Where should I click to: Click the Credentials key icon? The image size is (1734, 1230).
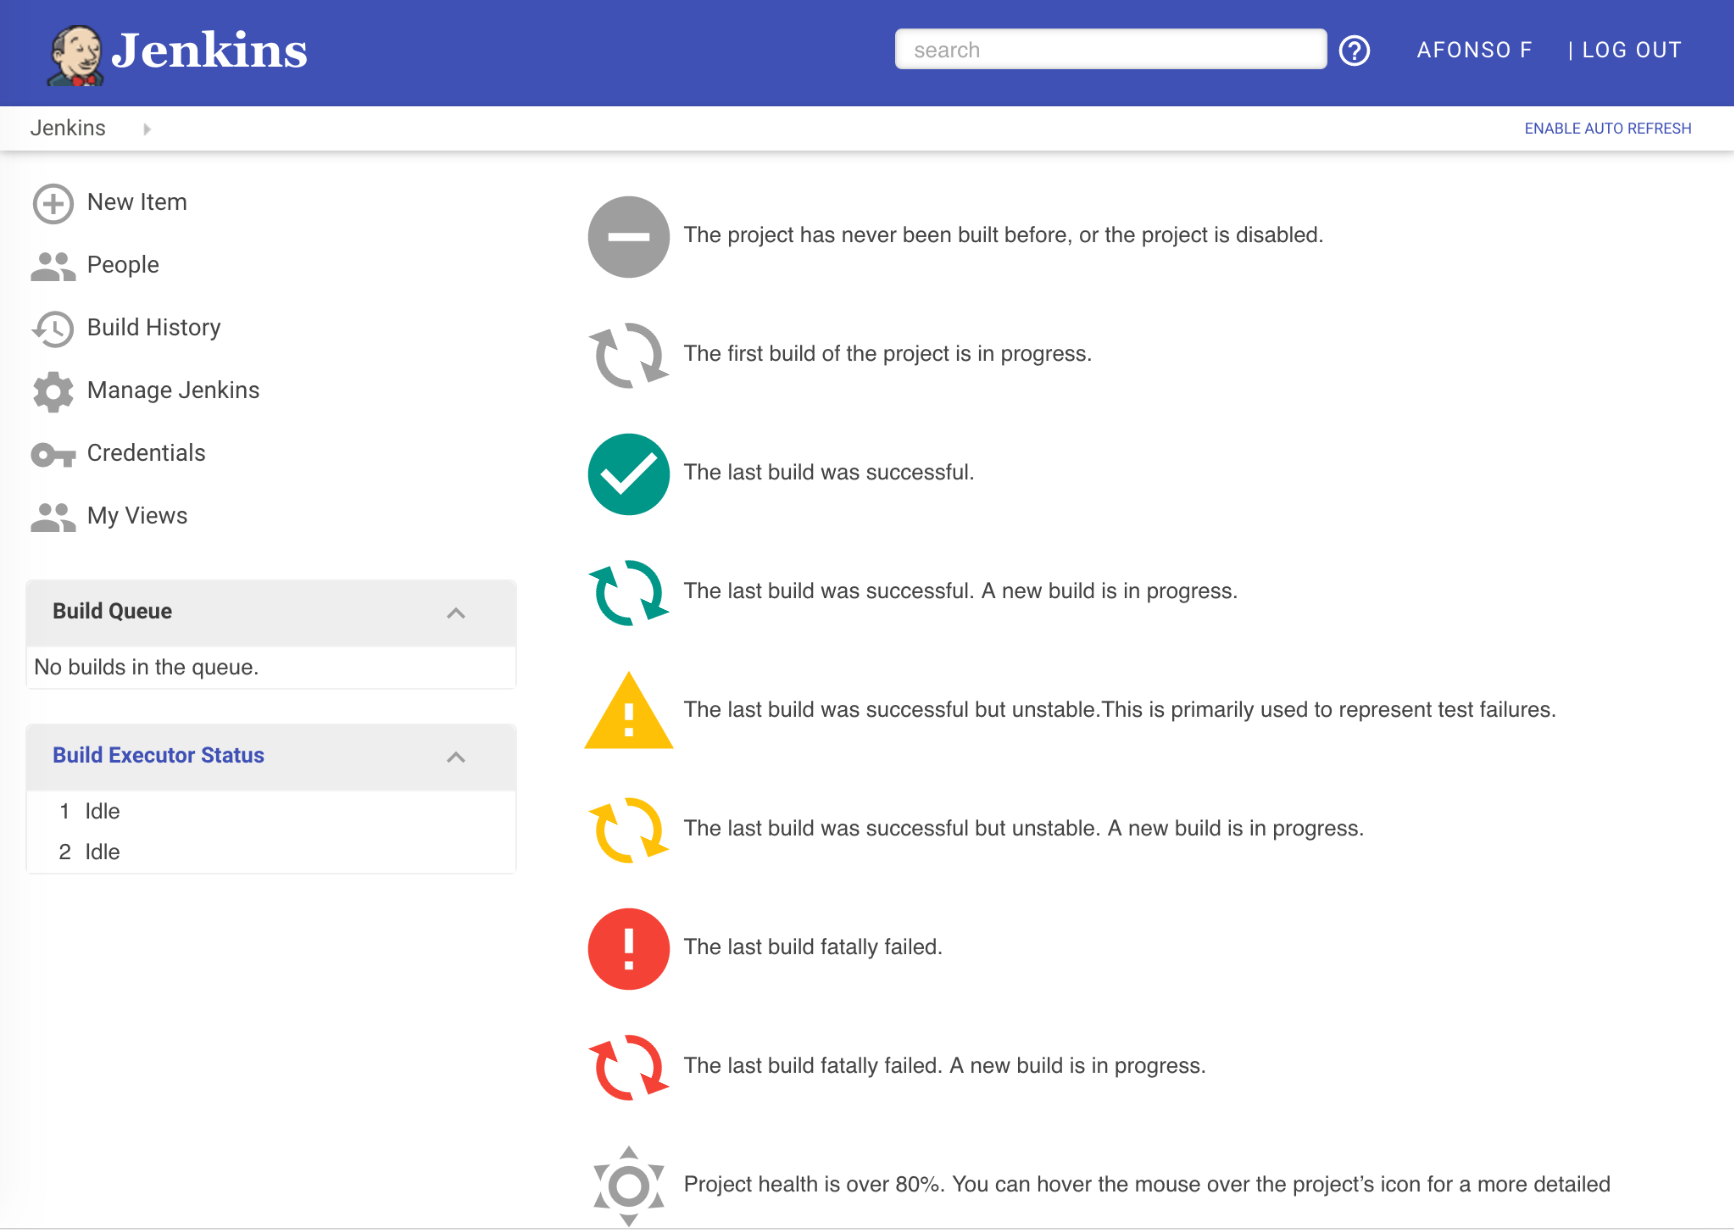53,455
